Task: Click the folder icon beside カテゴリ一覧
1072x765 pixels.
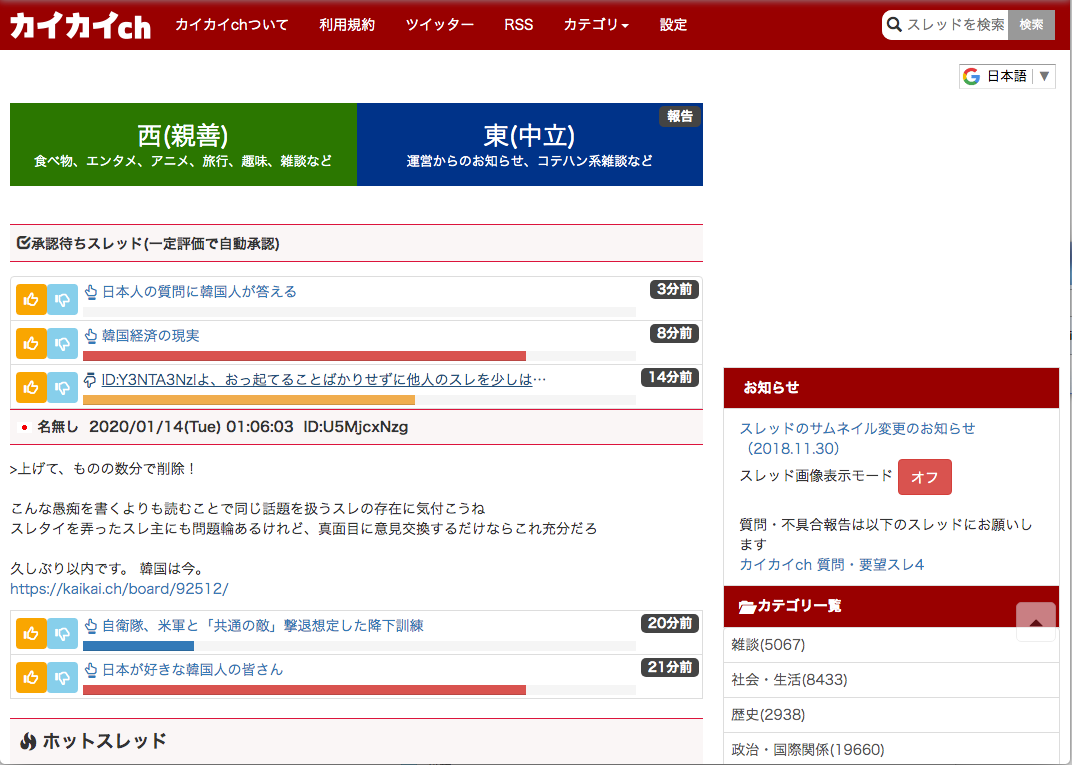Action: tap(747, 607)
